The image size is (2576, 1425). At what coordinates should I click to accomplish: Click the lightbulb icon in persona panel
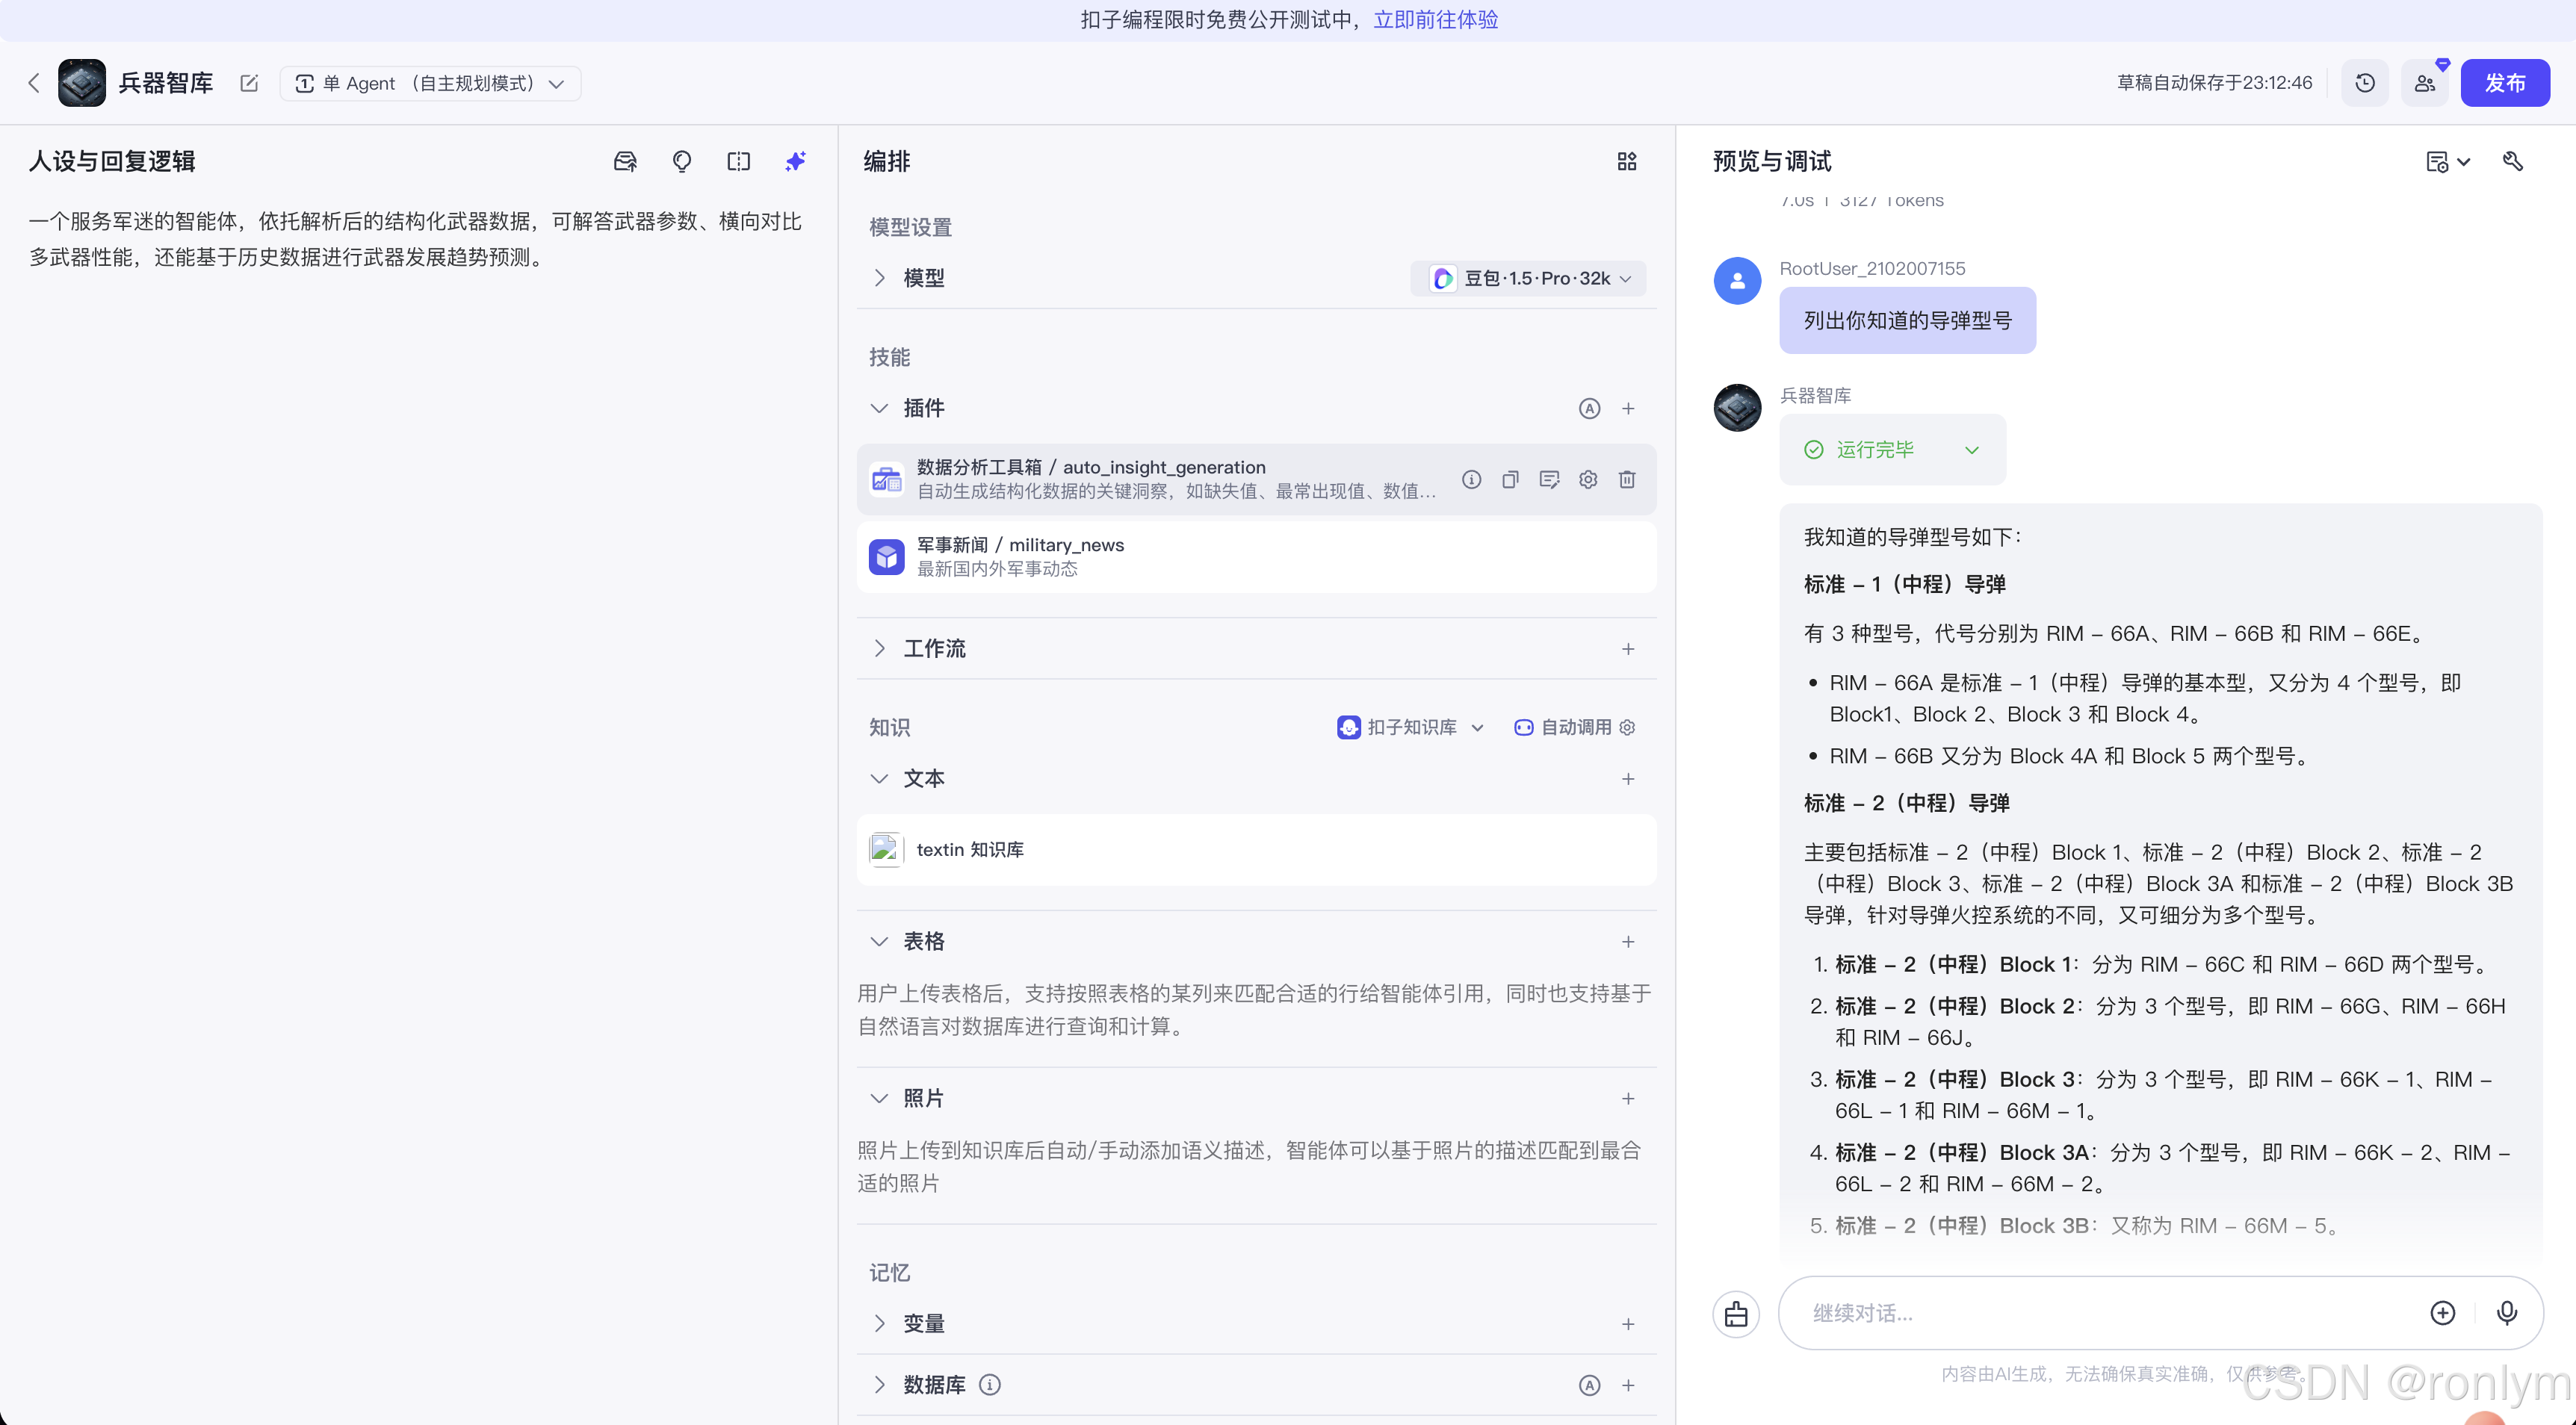click(x=682, y=161)
